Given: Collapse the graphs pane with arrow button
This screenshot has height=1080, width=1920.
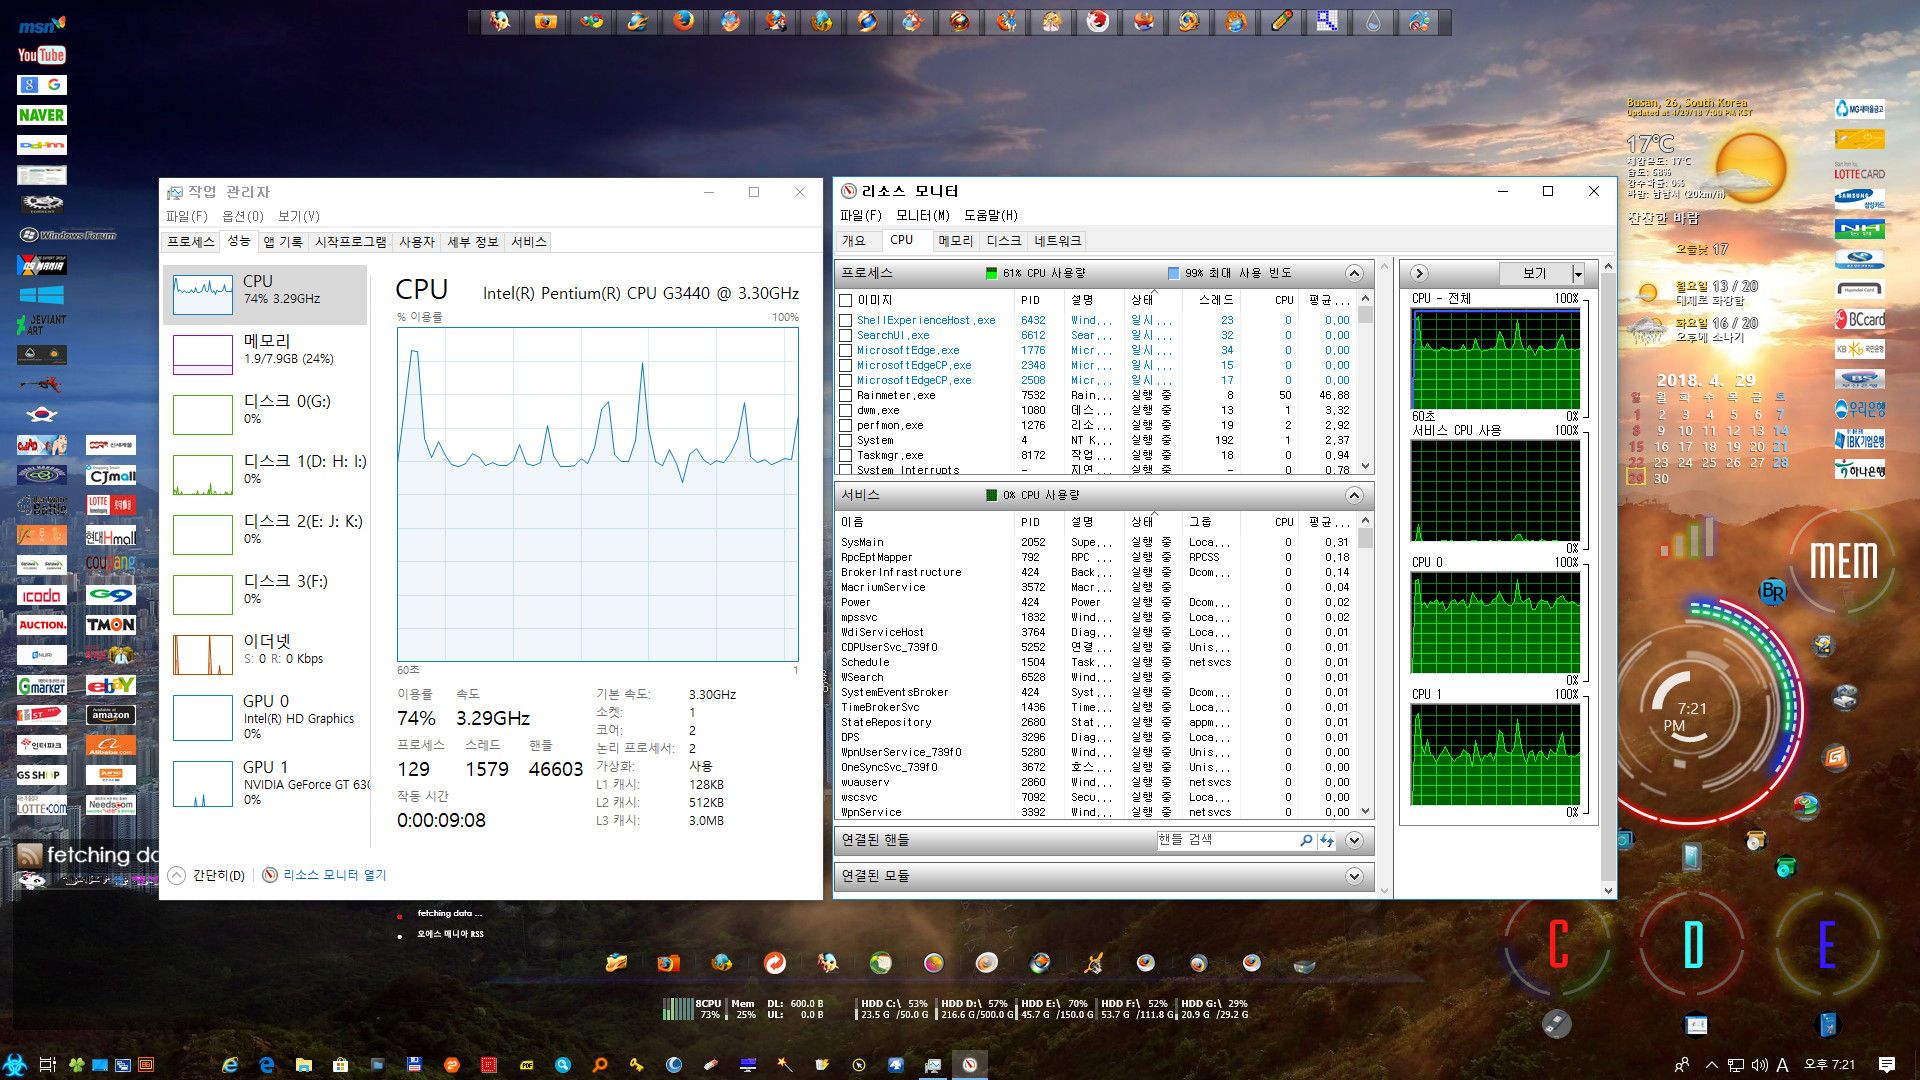Looking at the screenshot, I should coord(1419,273).
